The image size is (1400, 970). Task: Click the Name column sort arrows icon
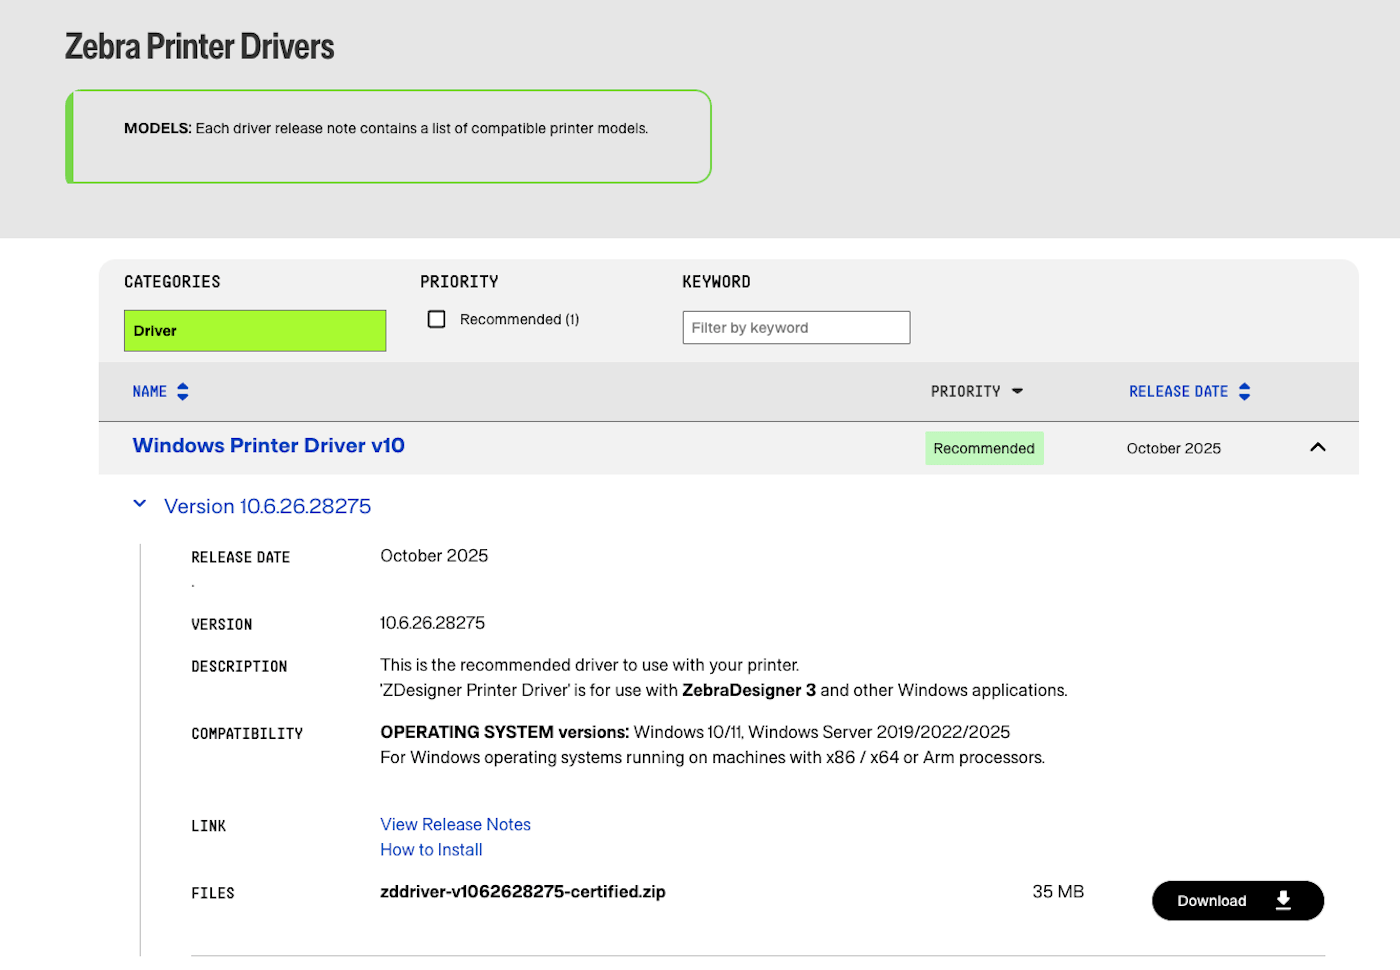(183, 391)
